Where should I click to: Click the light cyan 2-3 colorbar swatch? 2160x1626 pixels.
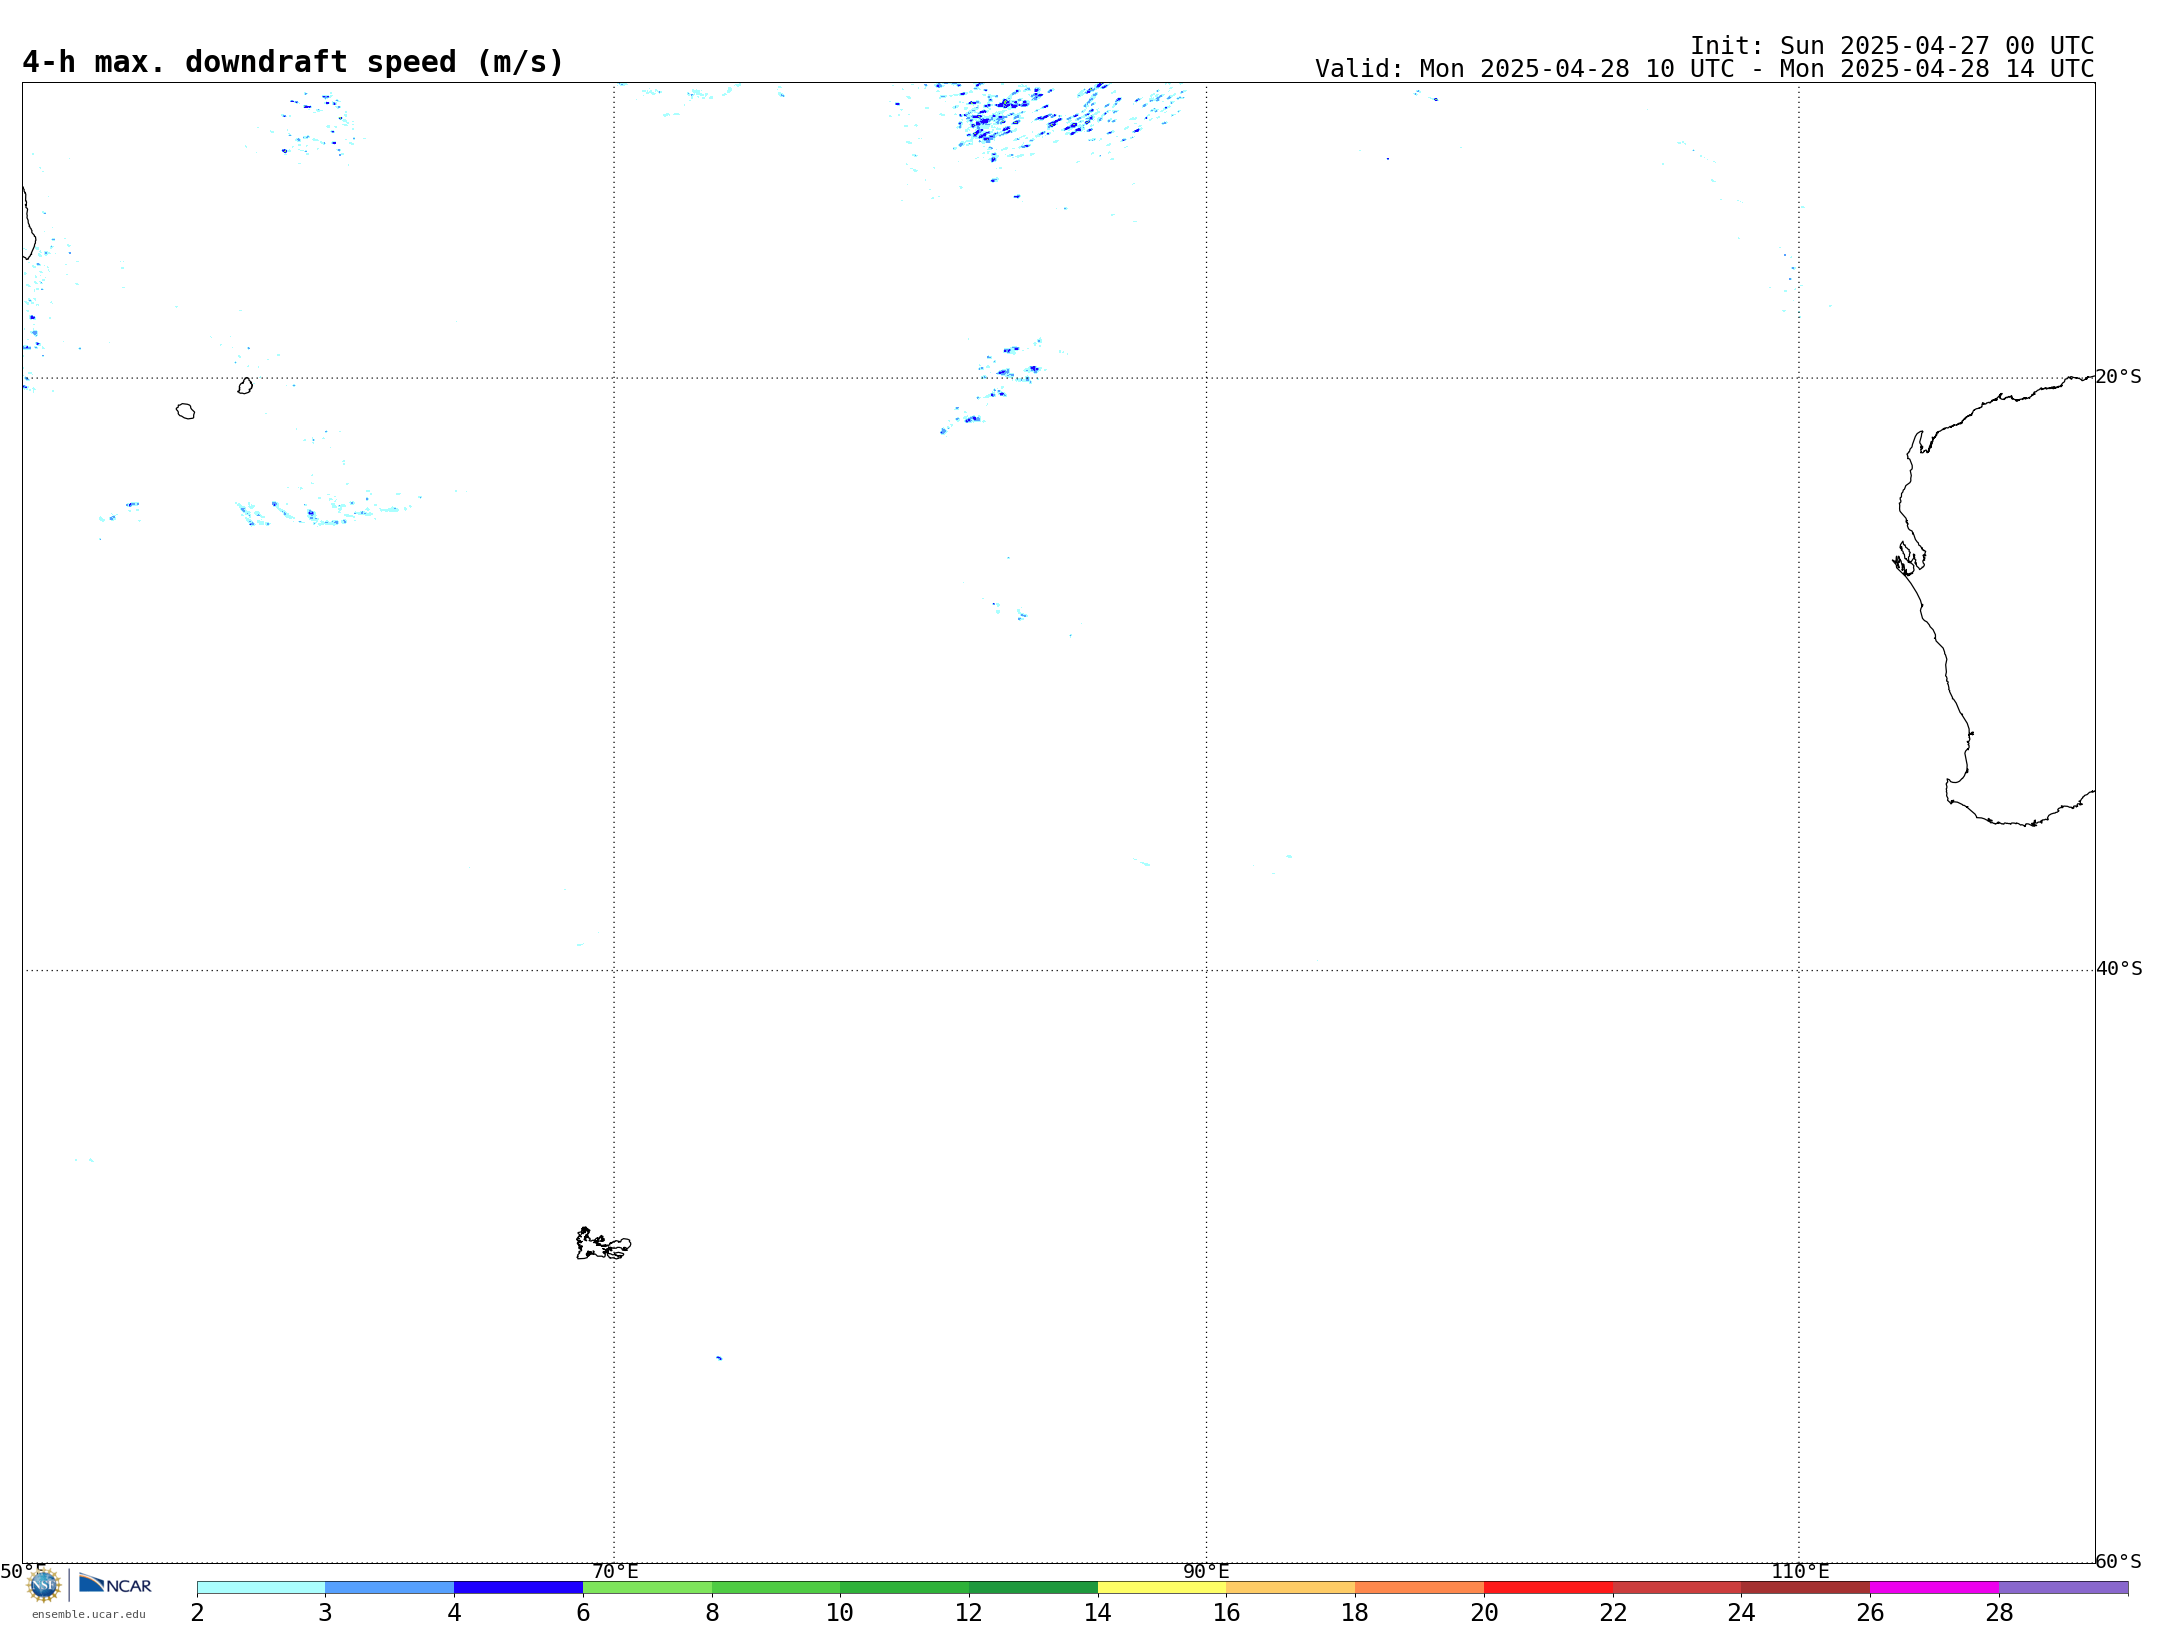(261, 1588)
